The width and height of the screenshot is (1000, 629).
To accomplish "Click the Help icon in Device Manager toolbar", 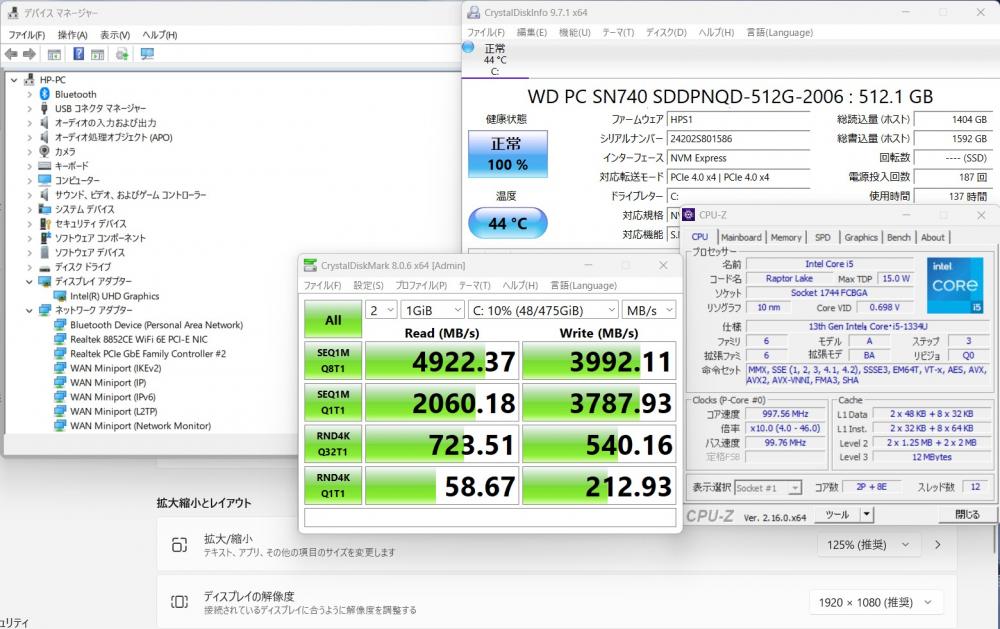I will (x=77, y=54).
